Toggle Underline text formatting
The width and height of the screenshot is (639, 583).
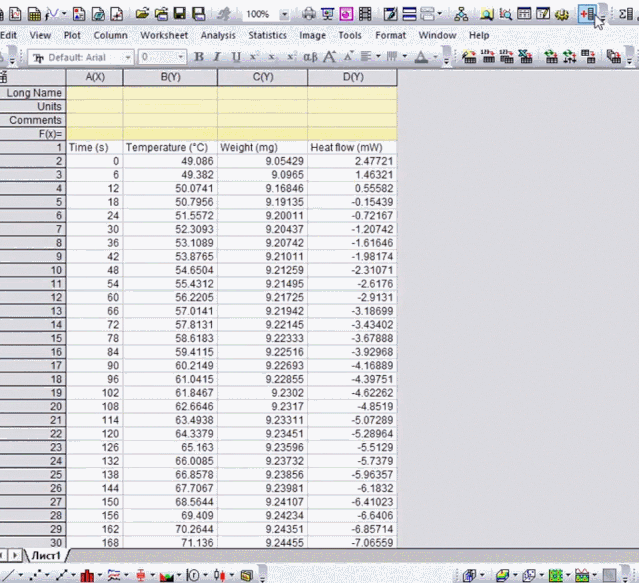(x=231, y=57)
